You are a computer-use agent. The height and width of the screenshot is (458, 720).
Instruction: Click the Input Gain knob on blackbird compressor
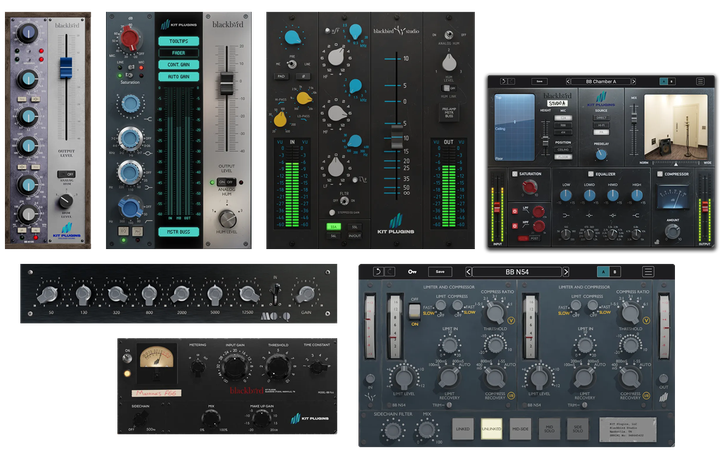click(x=235, y=368)
